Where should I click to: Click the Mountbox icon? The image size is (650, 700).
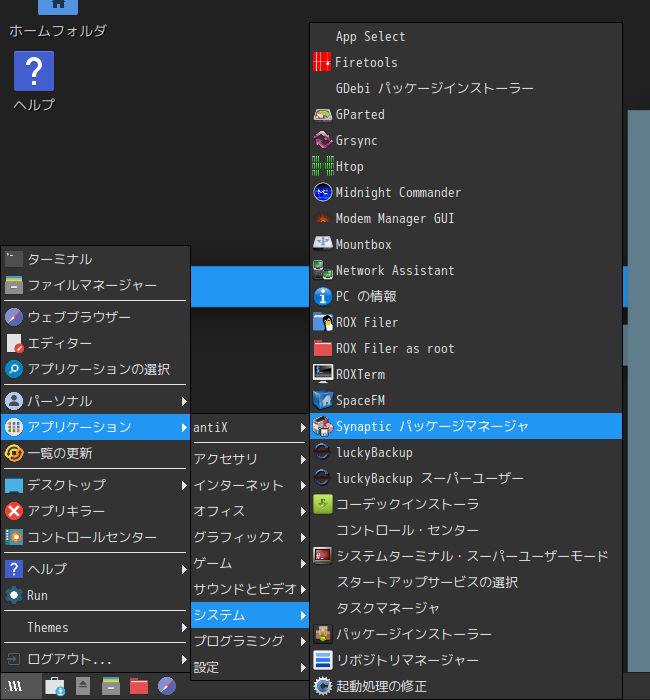pos(322,243)
